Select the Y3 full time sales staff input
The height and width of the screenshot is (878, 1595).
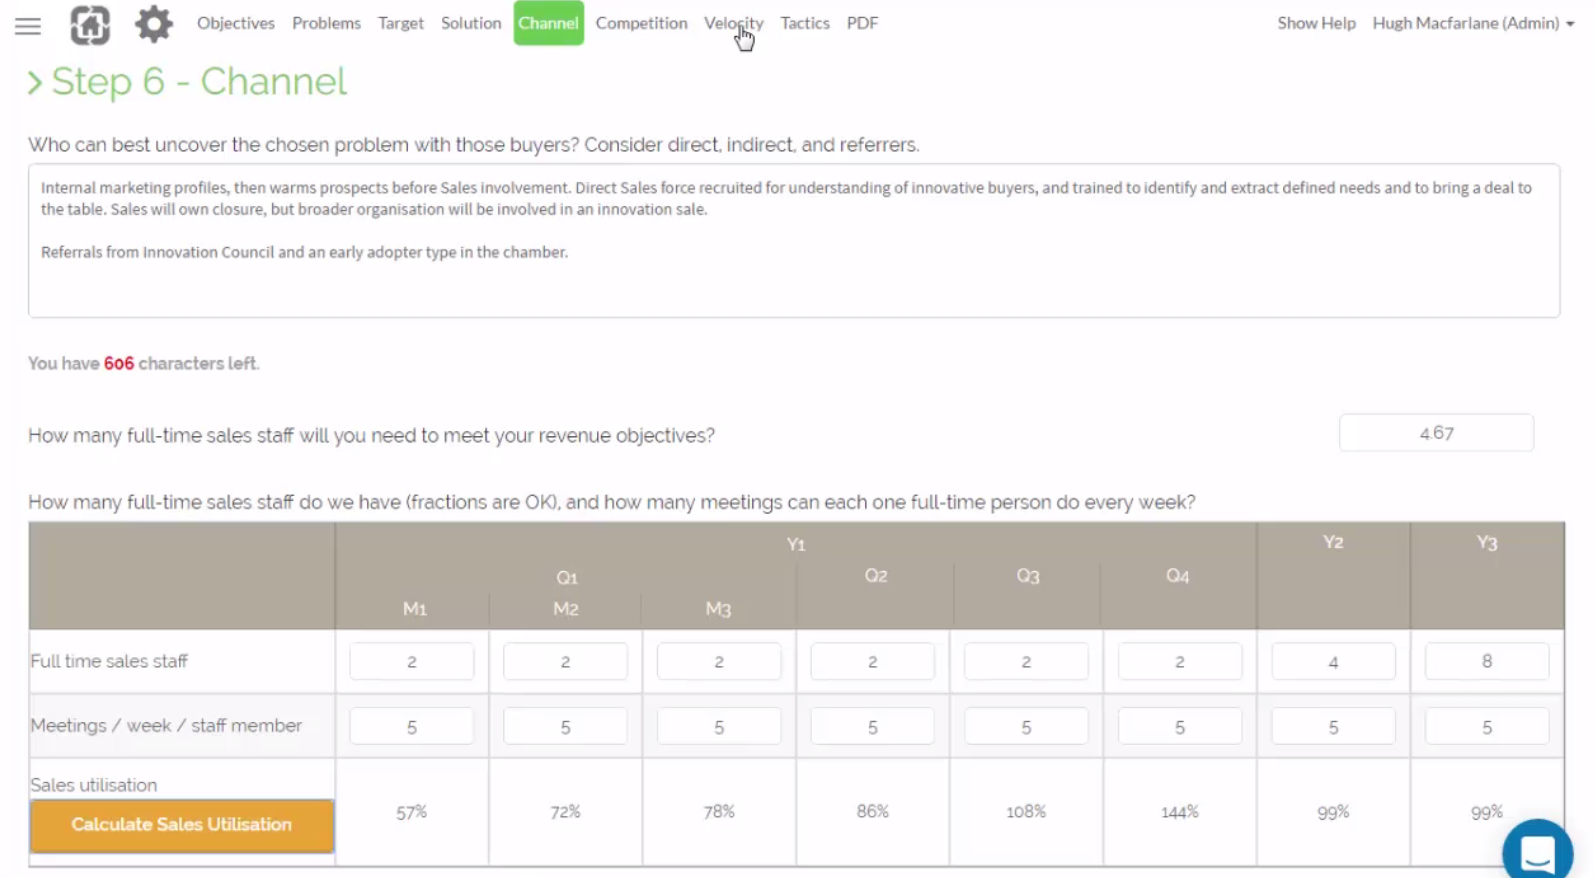1487,661
